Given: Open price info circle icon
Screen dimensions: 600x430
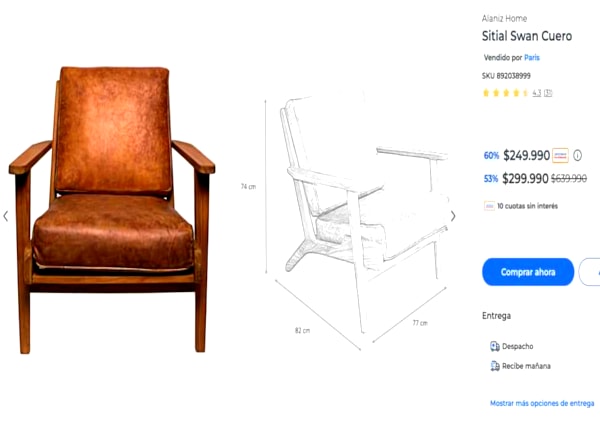Looking at the screenshot, I should [577, 155].
